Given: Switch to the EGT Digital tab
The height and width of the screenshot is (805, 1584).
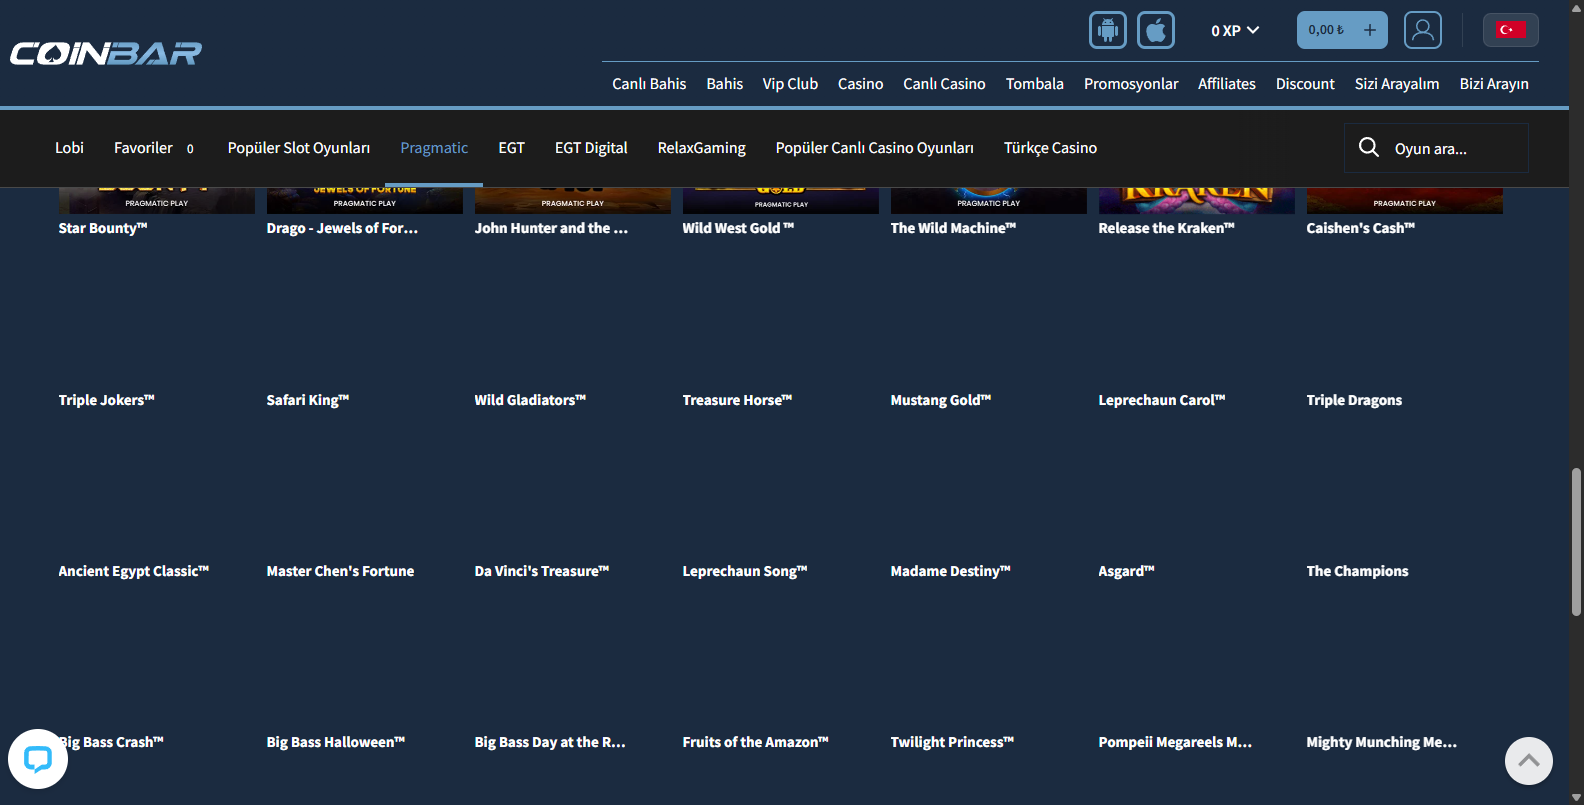Looking at the screenshot, I should (591, 148).
